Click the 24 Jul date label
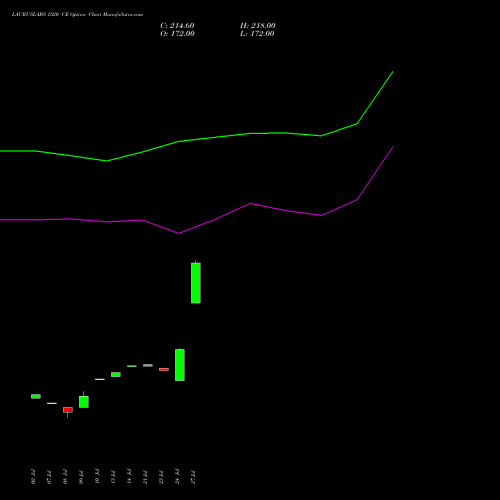Screen dimensions: 500x500 click(177, 477)
